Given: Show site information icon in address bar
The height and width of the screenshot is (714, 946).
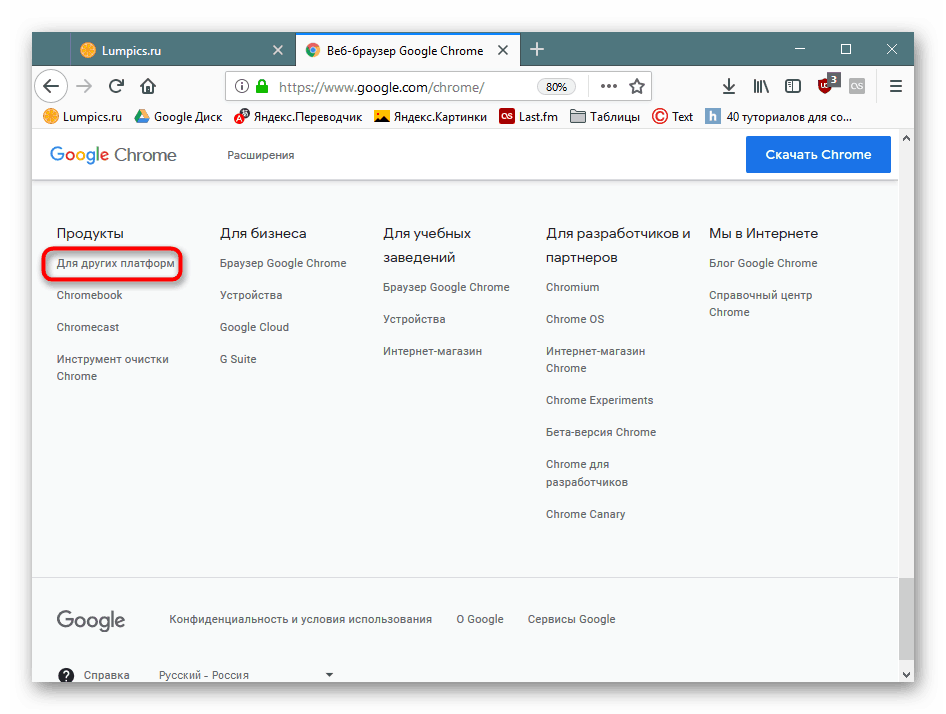Looking at the screenshot, I should coord(241,86).
